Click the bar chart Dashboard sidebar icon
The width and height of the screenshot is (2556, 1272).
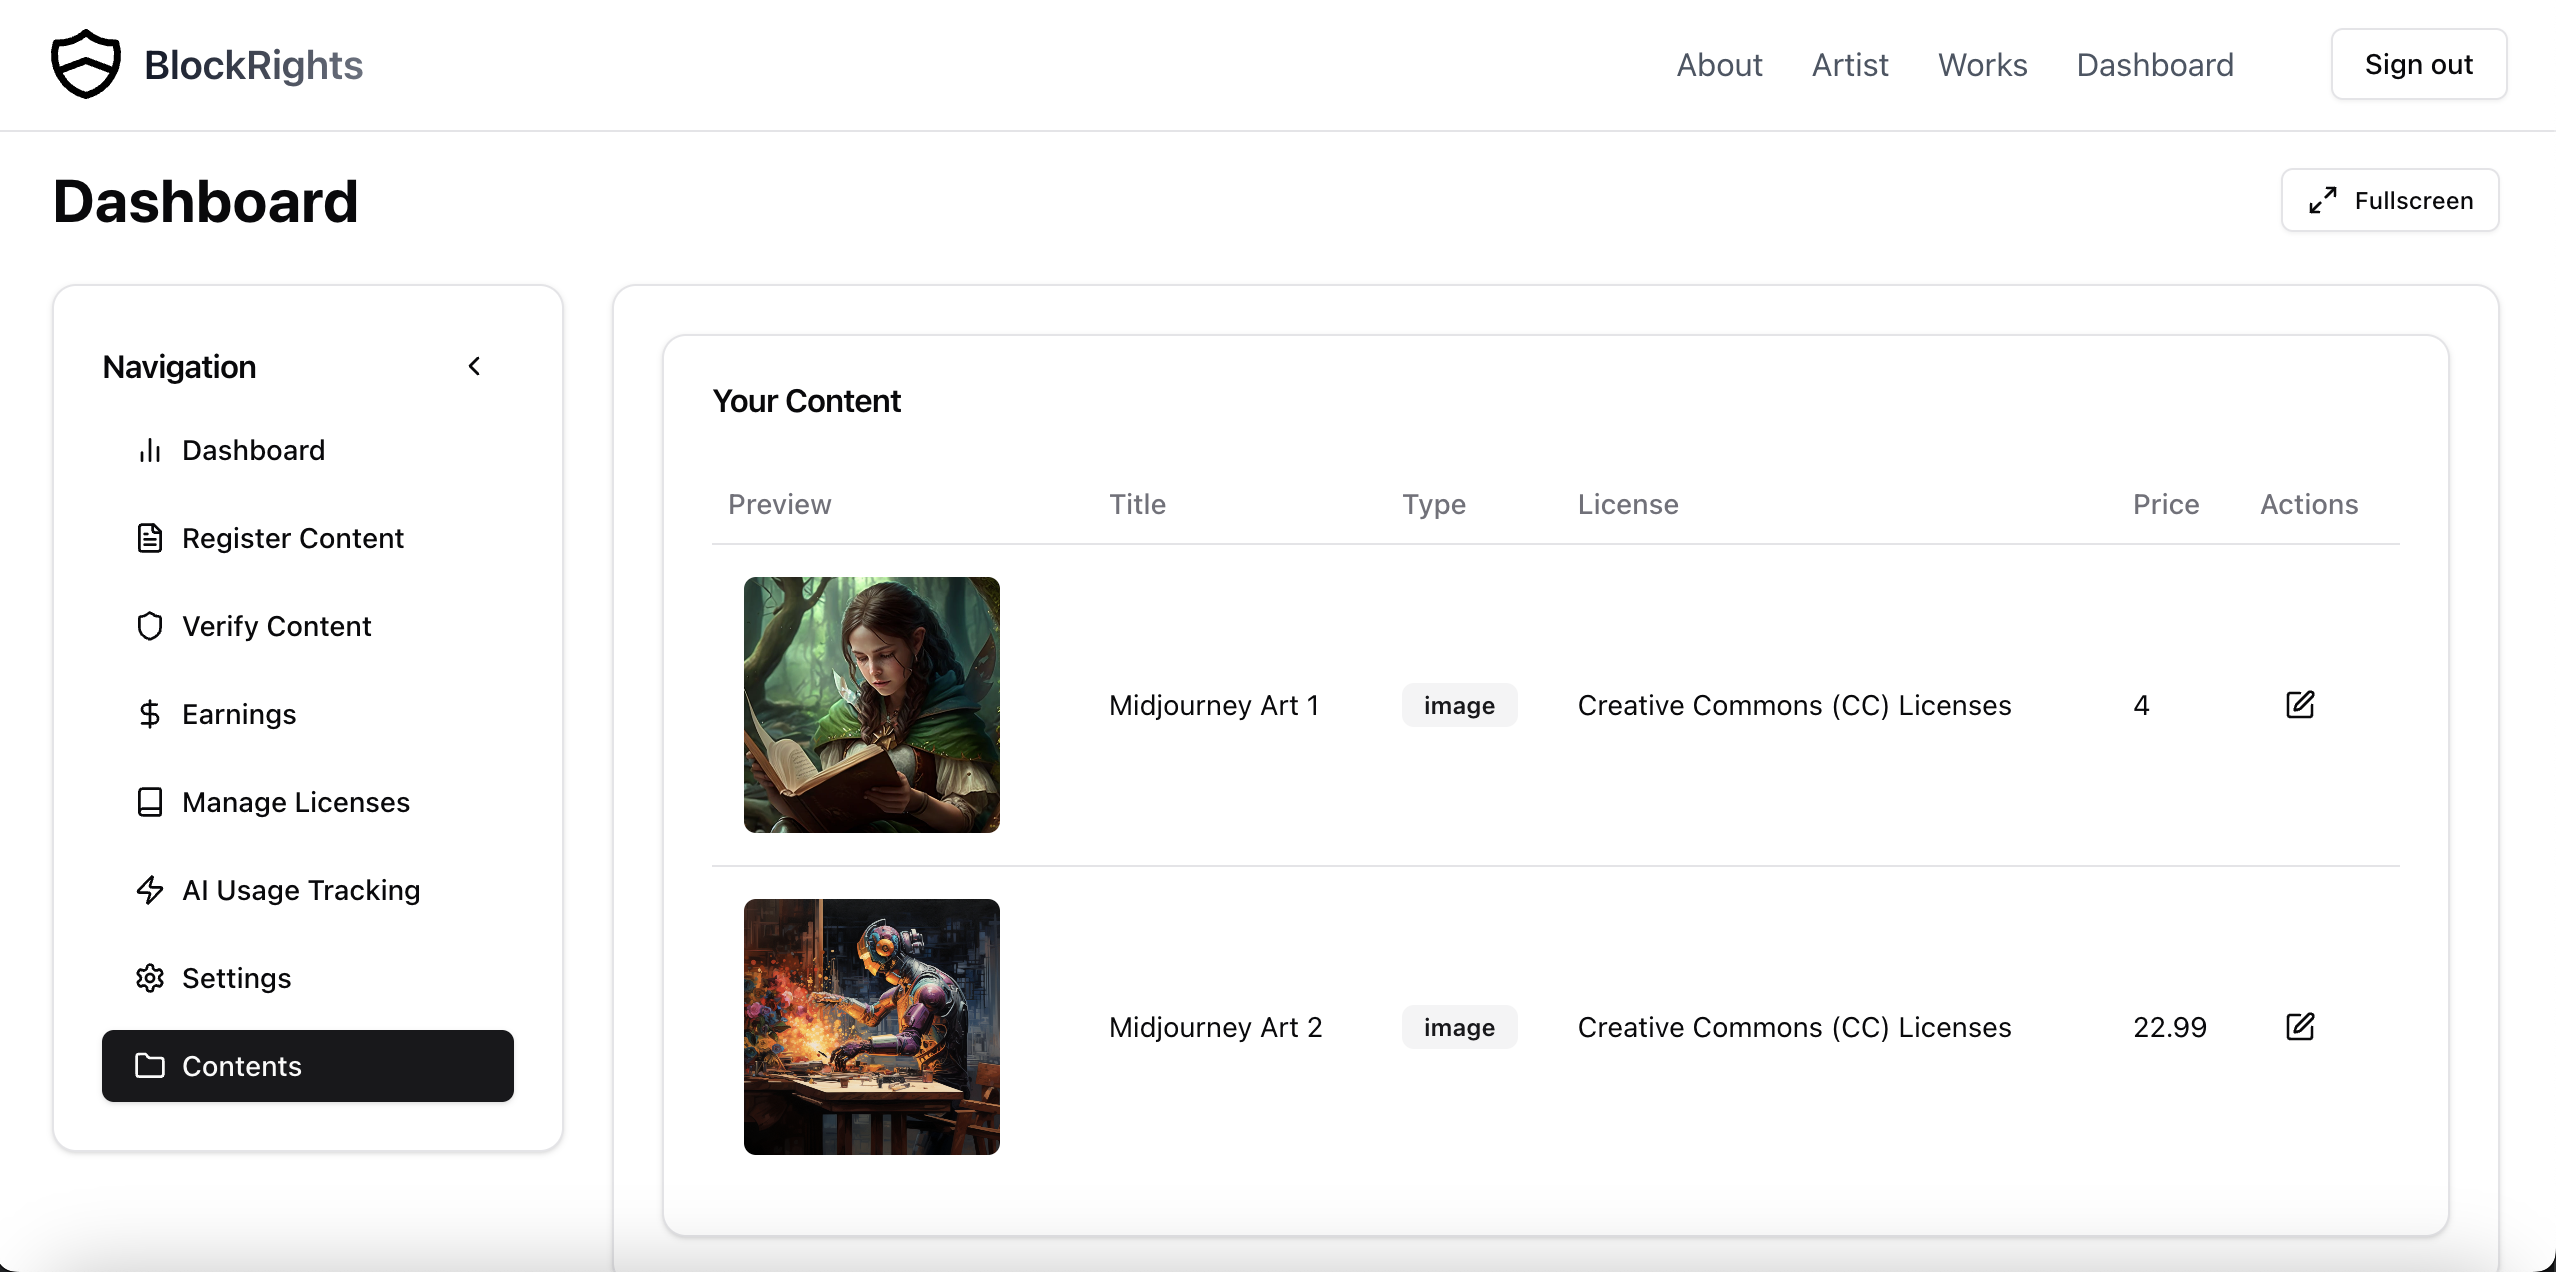[150, 450]
